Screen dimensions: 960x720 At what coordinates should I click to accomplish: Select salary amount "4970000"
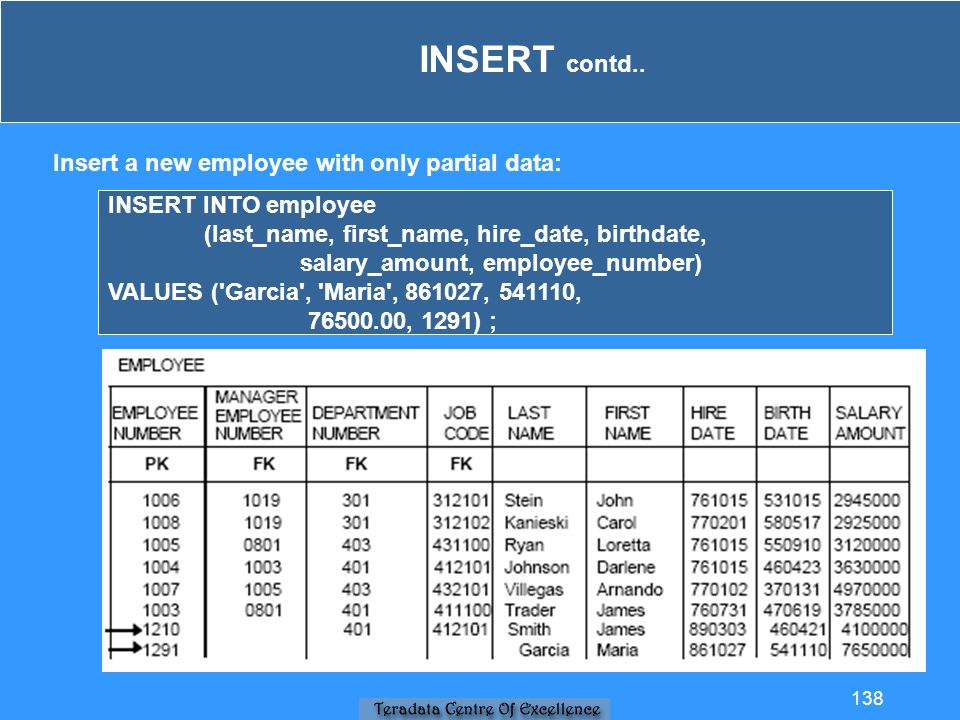click(866, 589)
